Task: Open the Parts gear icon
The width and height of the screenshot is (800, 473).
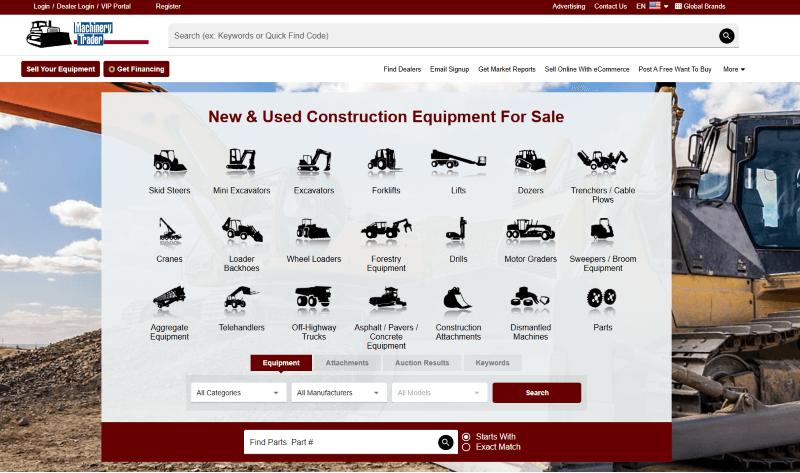Action: (602, 298)
